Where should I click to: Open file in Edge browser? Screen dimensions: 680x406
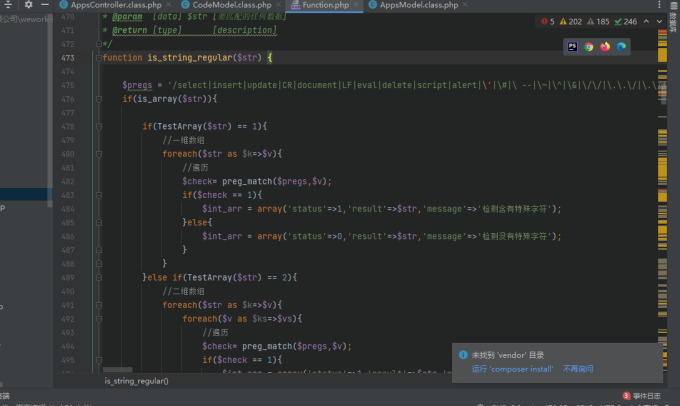621,47
